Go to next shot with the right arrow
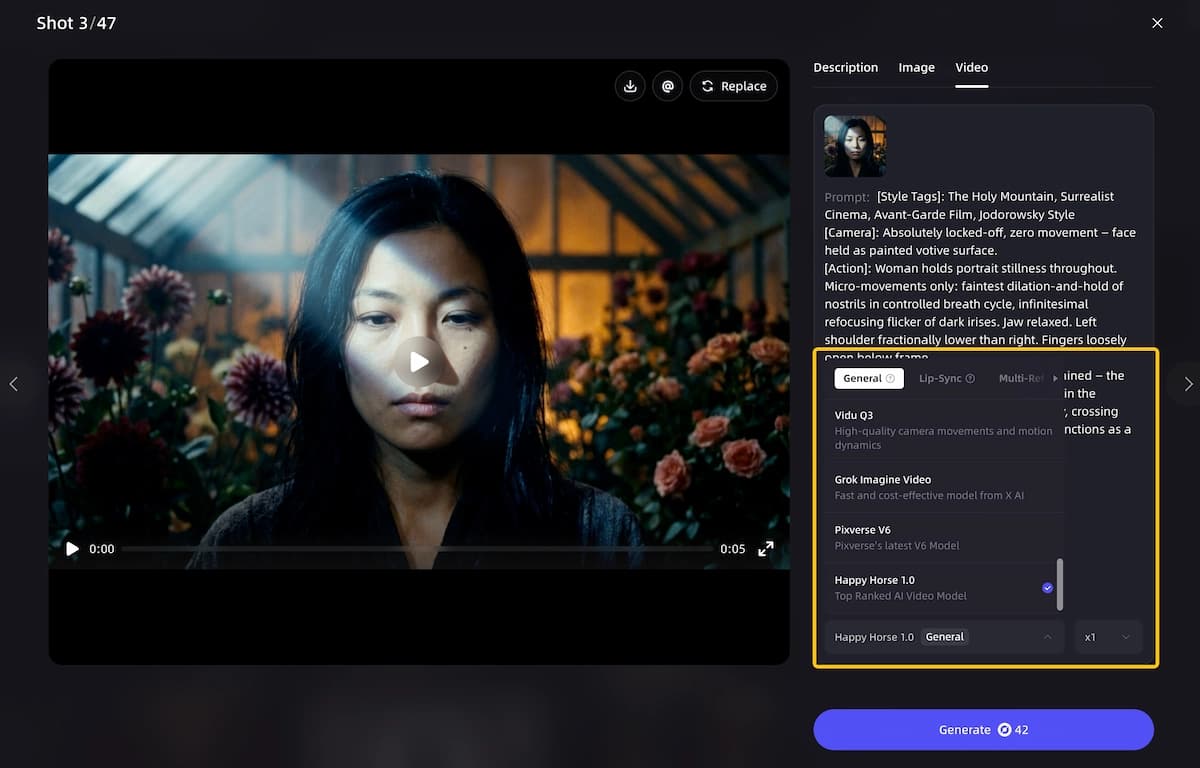 (1187, 384)
